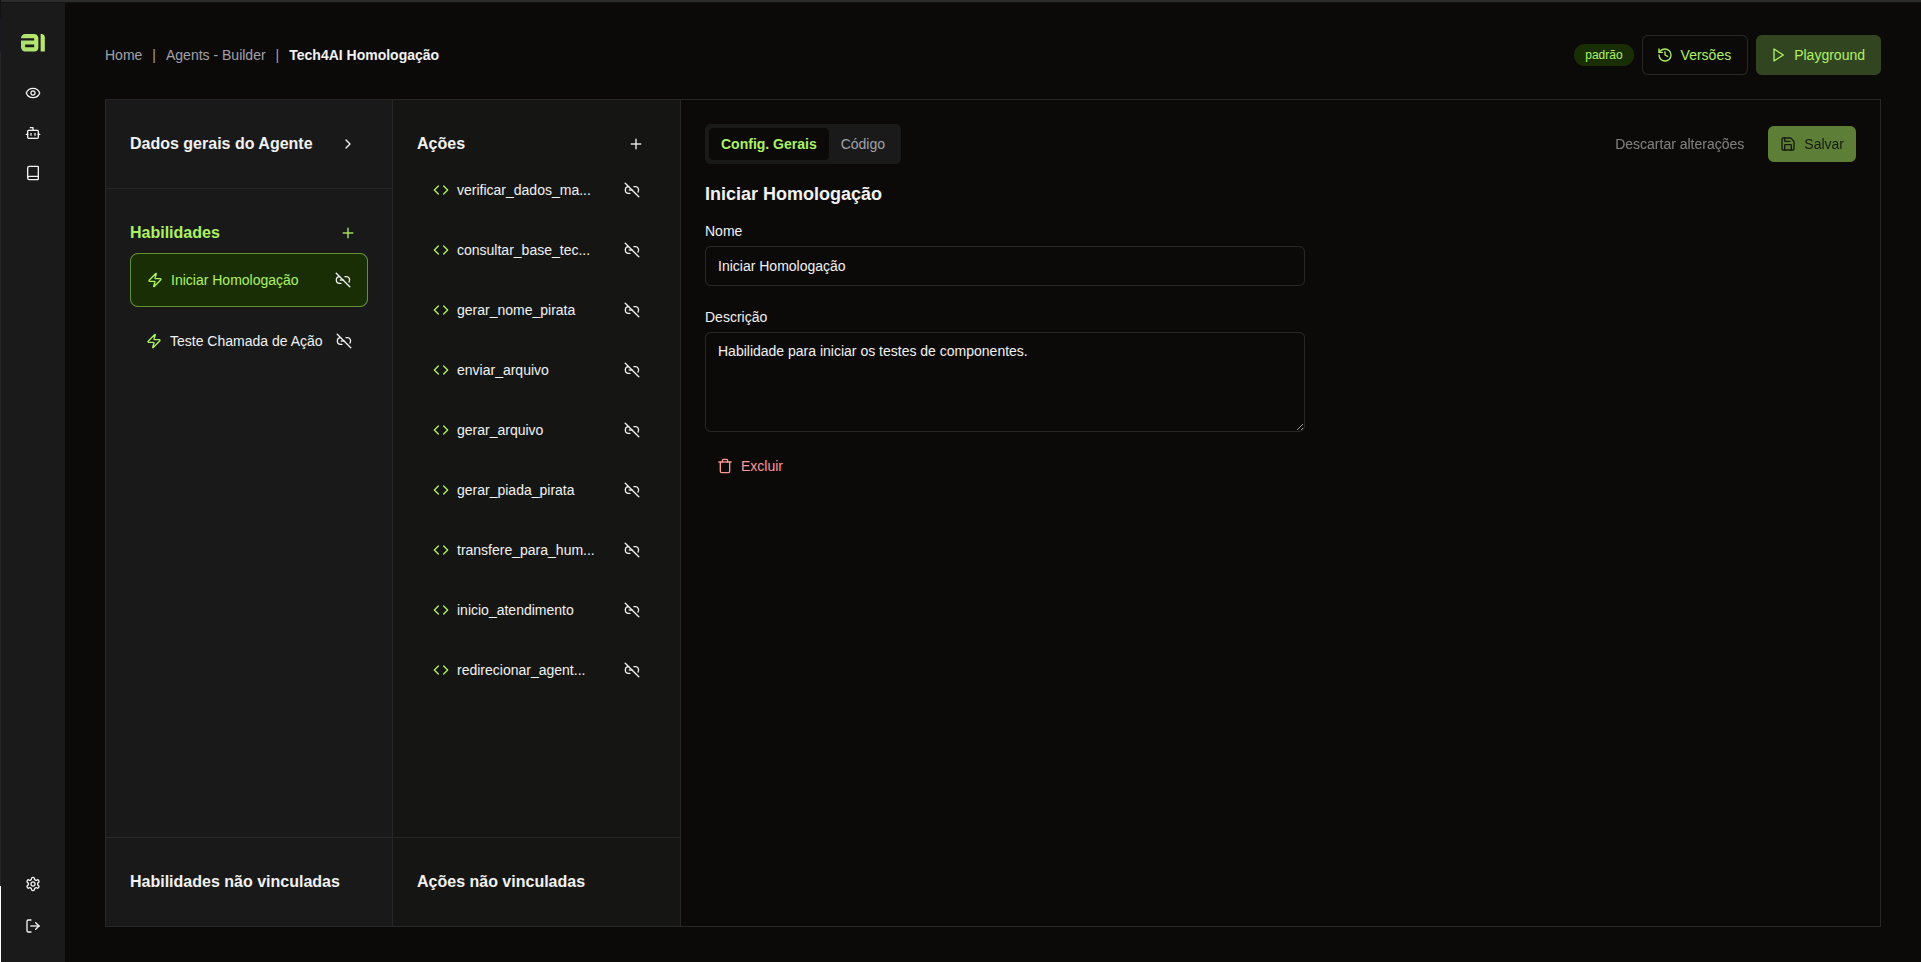Open settings gear in left sidebar
Viewport: 1921px width, 962px height.
pos(33,884)
